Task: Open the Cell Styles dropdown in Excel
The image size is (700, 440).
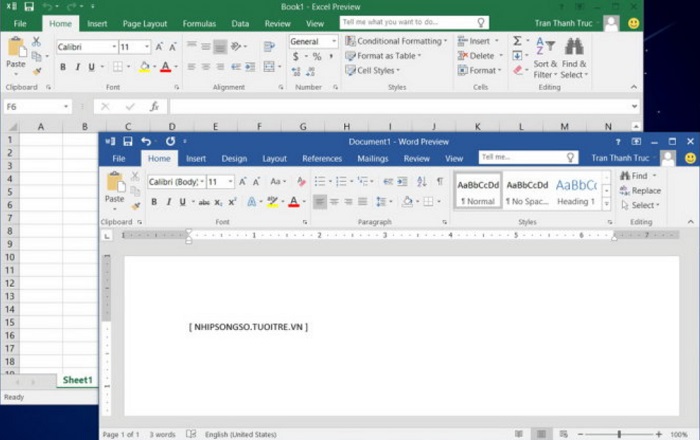Action: point(372,71)
